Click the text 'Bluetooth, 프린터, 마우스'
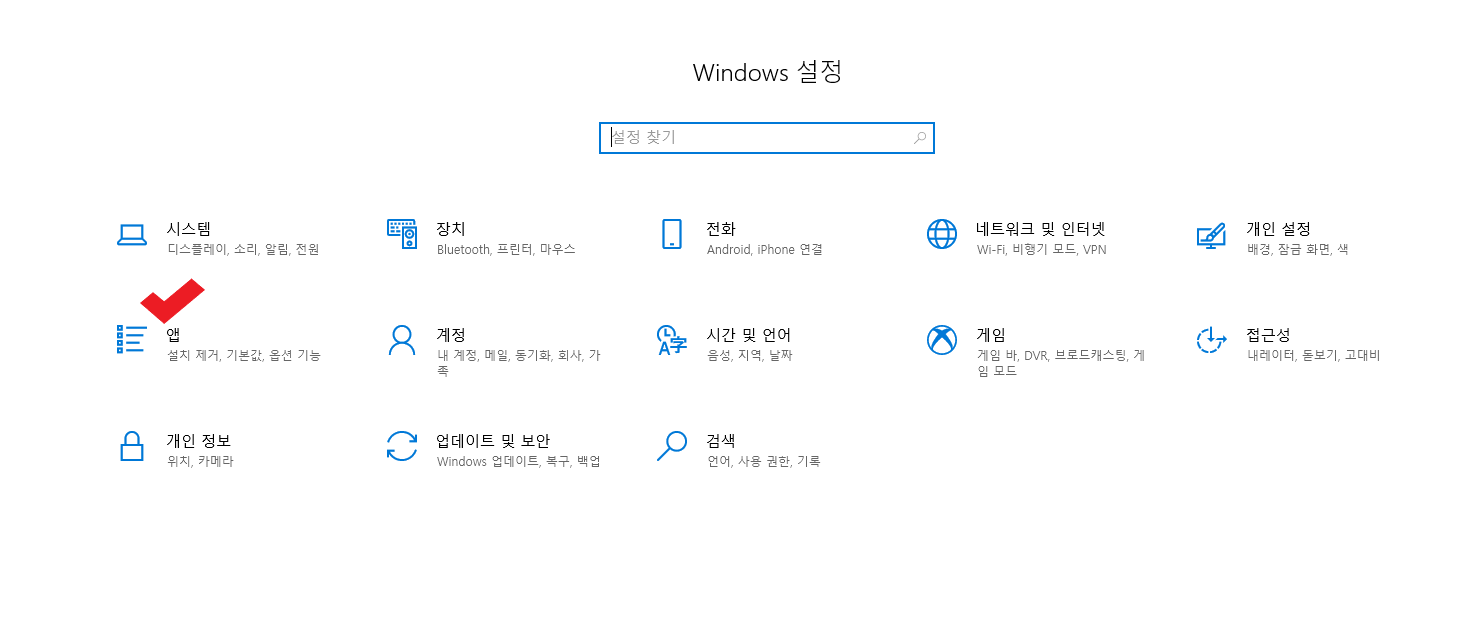 506,250
